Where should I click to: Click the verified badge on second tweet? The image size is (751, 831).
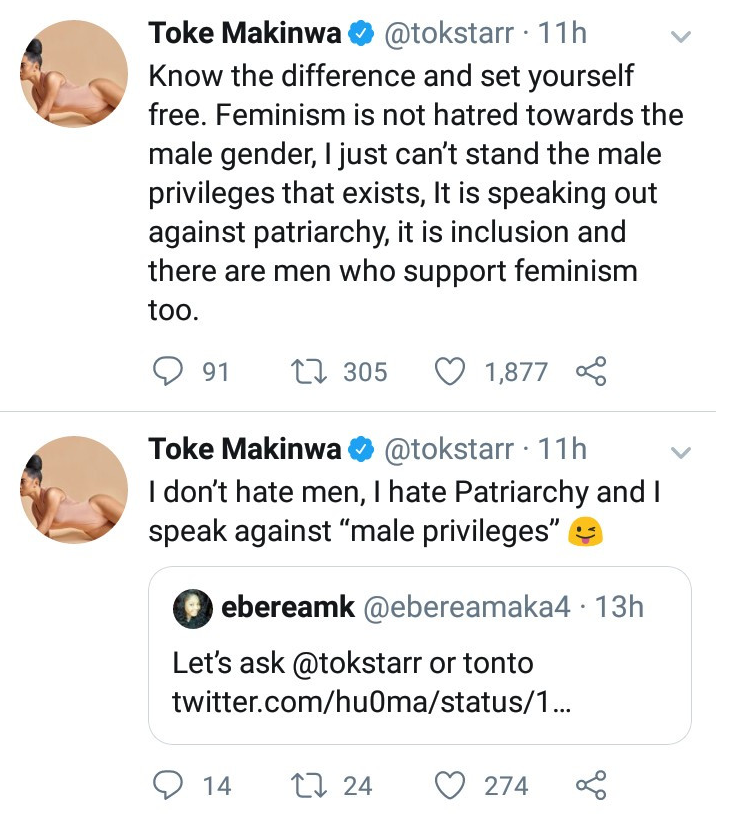pos(359,450)
